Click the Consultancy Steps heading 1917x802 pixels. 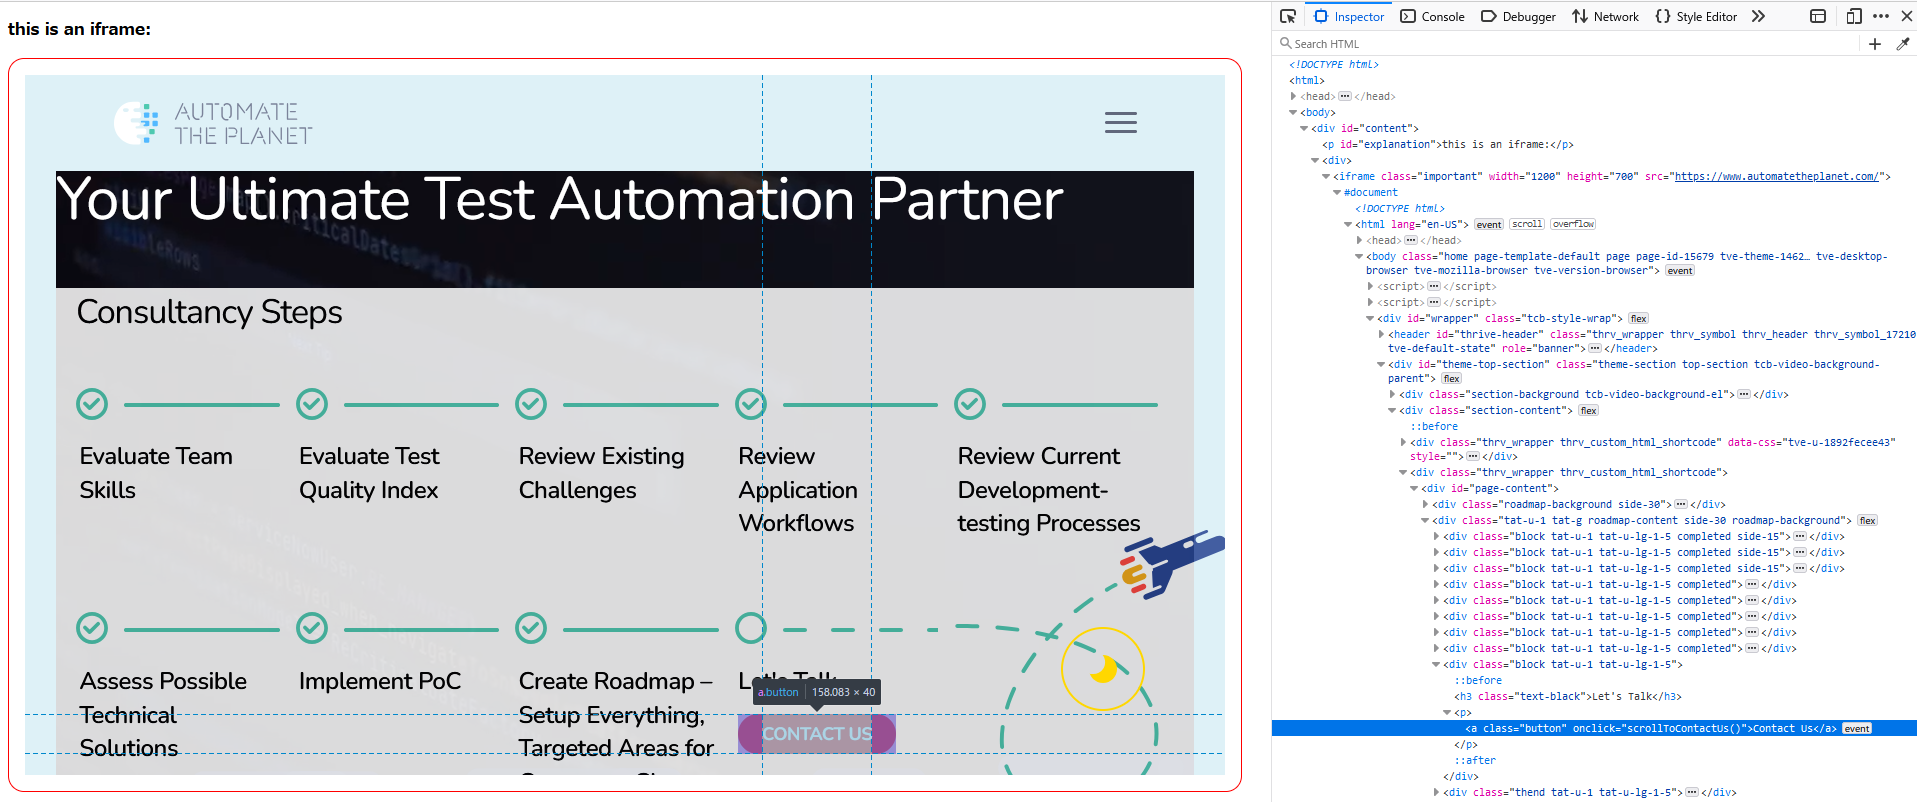coord(209,312)
